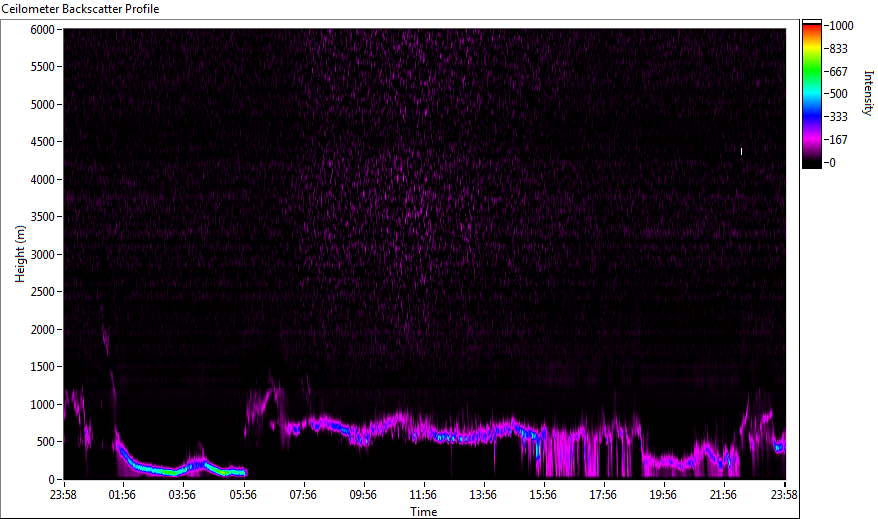Click the 03:56 time label
This screenshot has height=519, width=878.
click(x=183, y=495)
